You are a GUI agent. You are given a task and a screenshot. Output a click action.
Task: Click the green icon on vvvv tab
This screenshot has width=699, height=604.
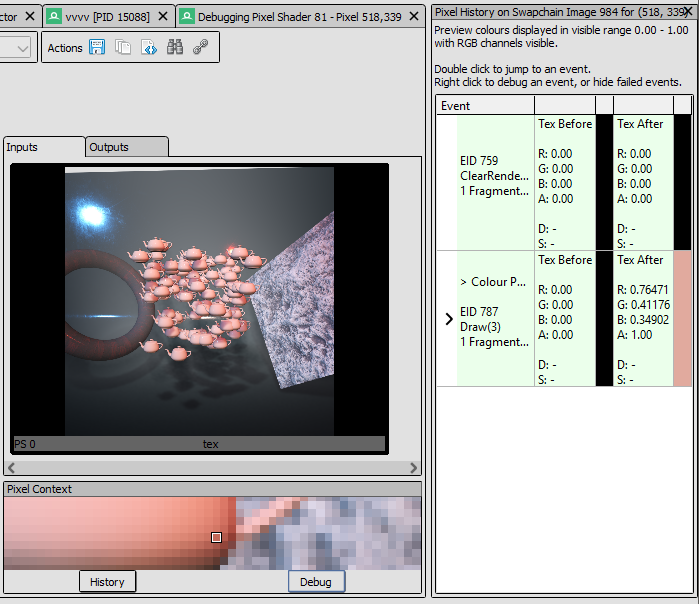tap(54, 17)
